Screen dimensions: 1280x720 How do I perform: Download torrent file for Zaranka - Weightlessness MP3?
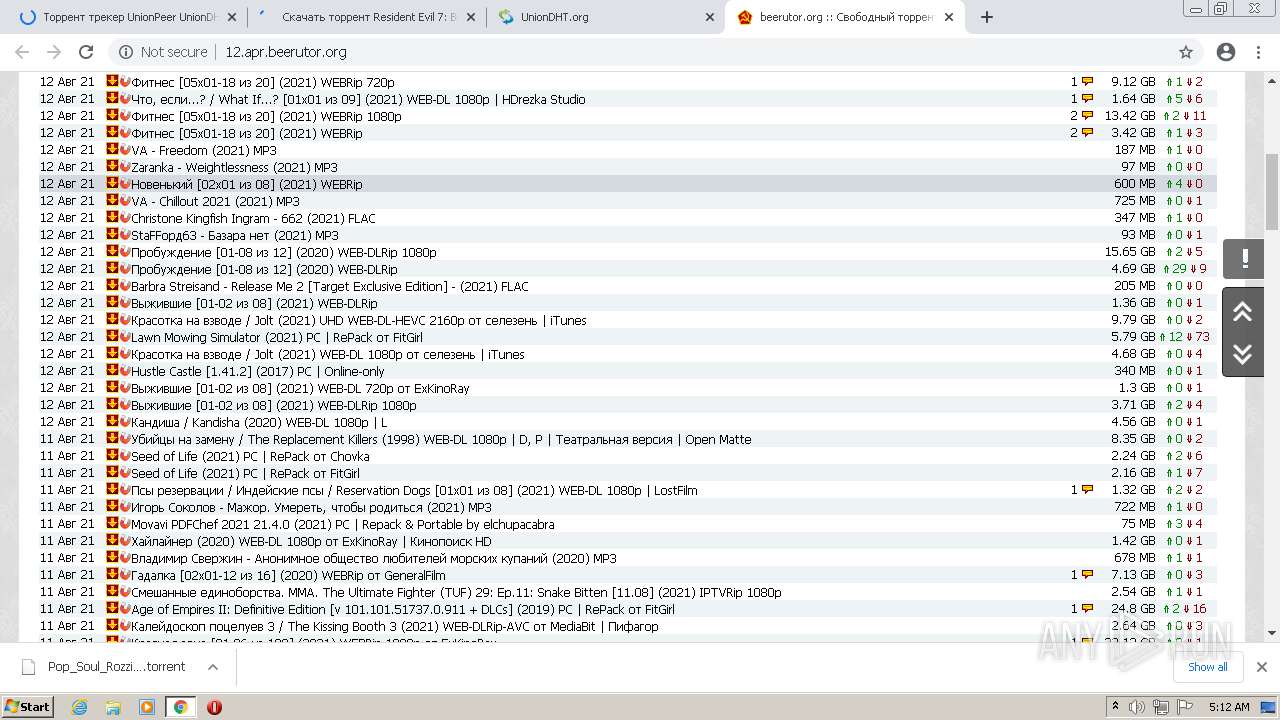pos(112,167)
